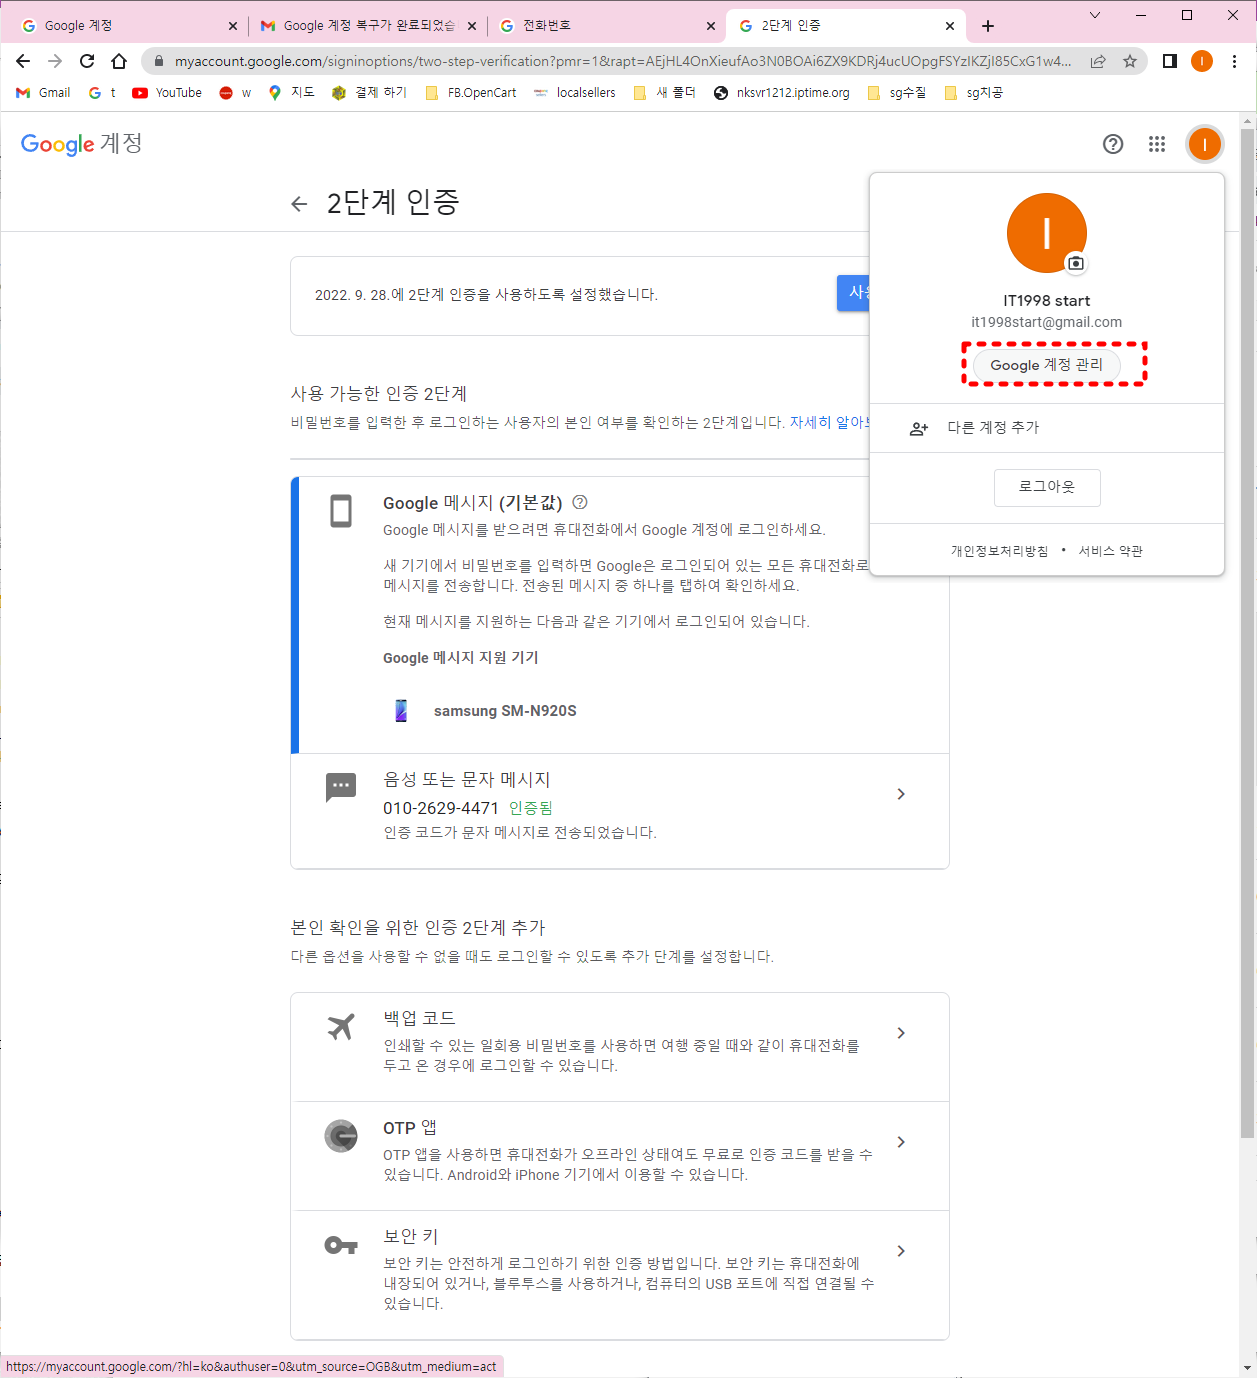This screenshot has height=1378, width=1257.
Task: Open the Google apps grid
Action: click(1157, 144)
